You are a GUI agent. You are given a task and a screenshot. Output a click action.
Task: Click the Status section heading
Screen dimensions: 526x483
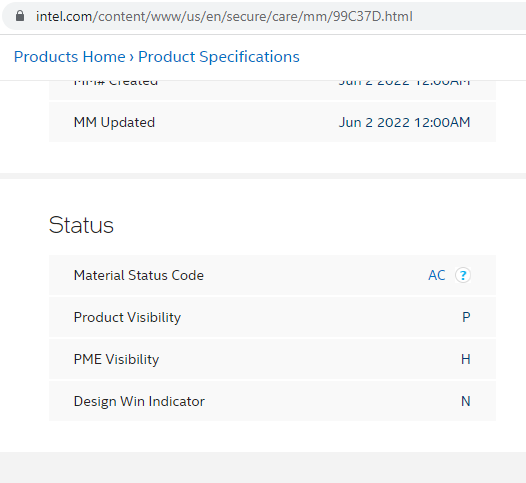(x=81, y=225)
